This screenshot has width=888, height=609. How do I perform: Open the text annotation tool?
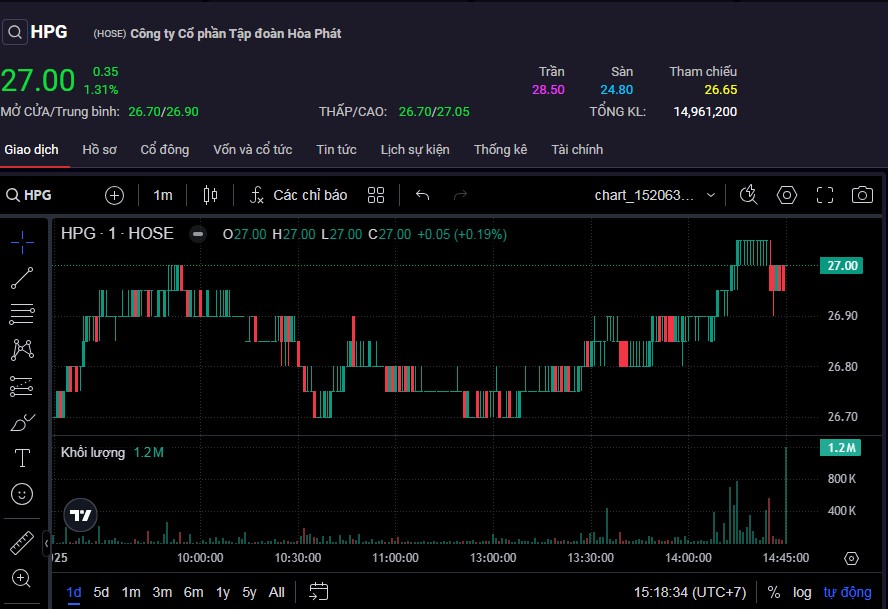click(22, 458)
